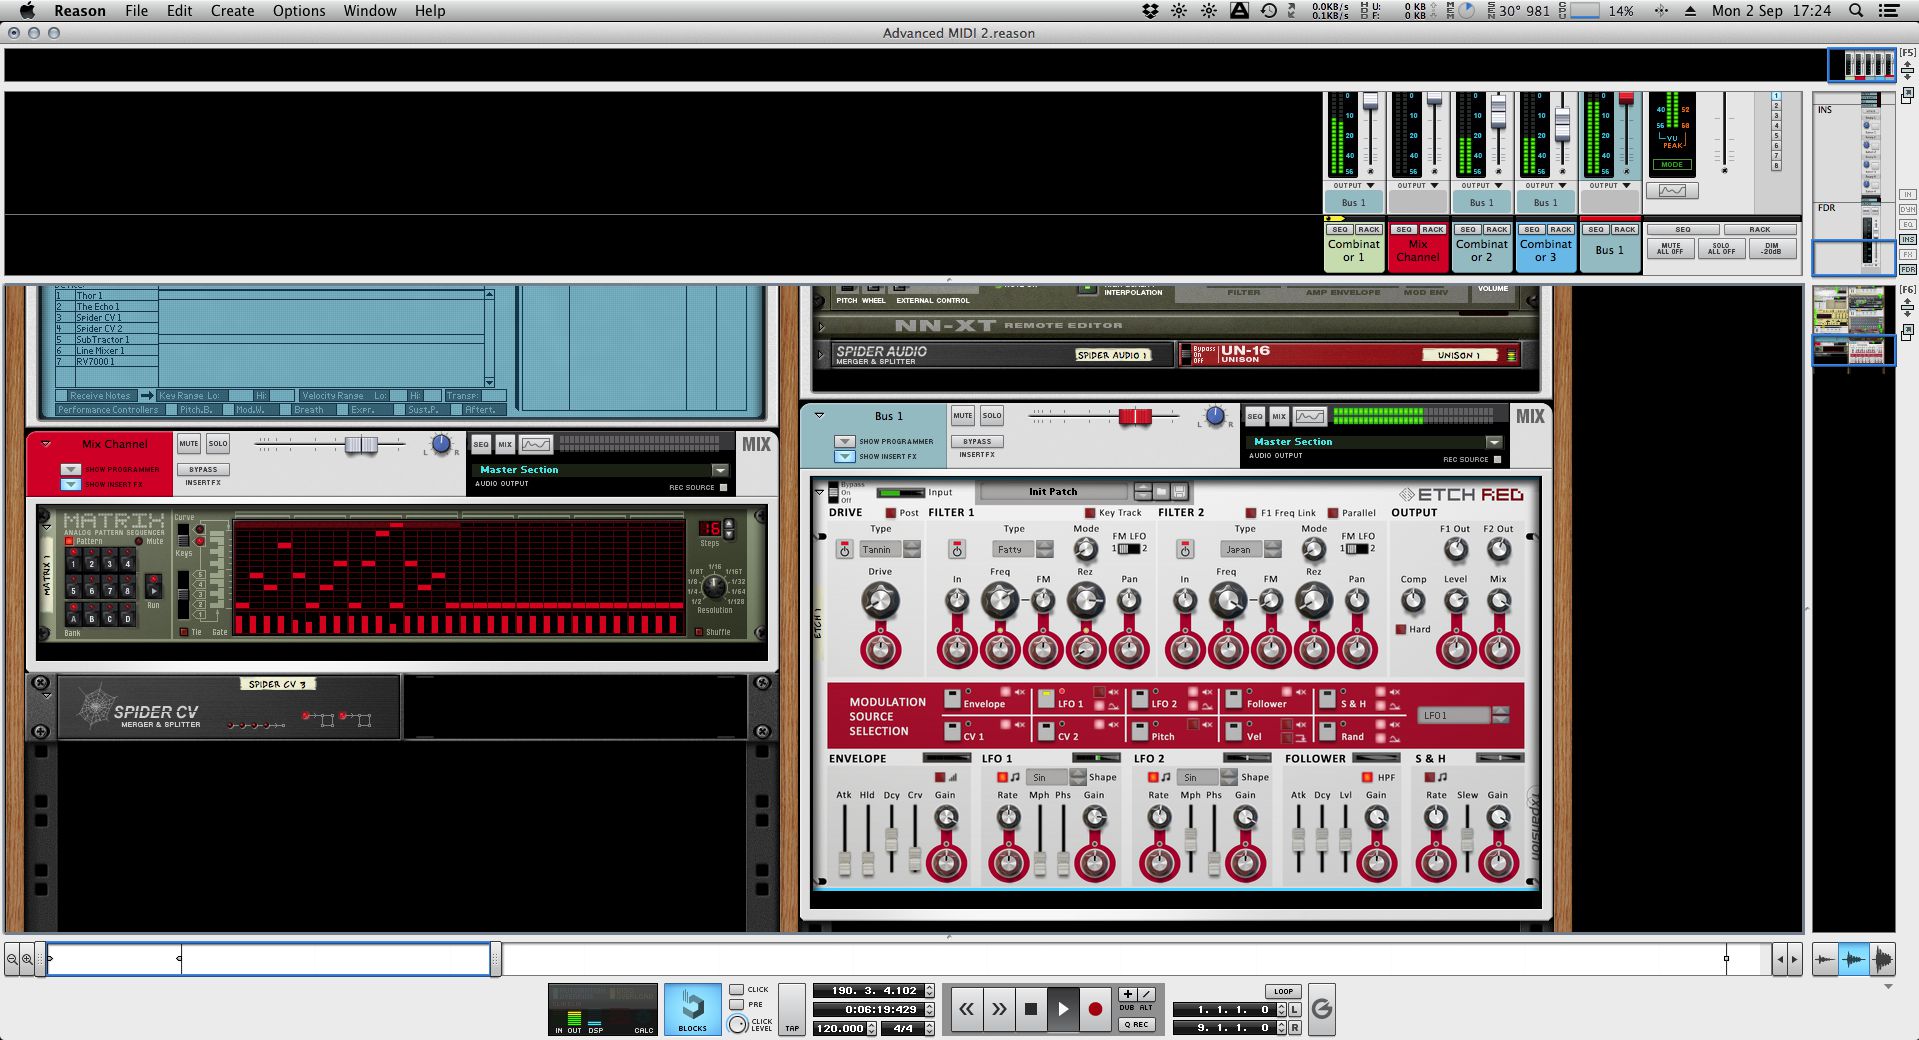Click Solo All Off in master section
This screenshot has height=1040, width=1919.
pos(1721,248)
